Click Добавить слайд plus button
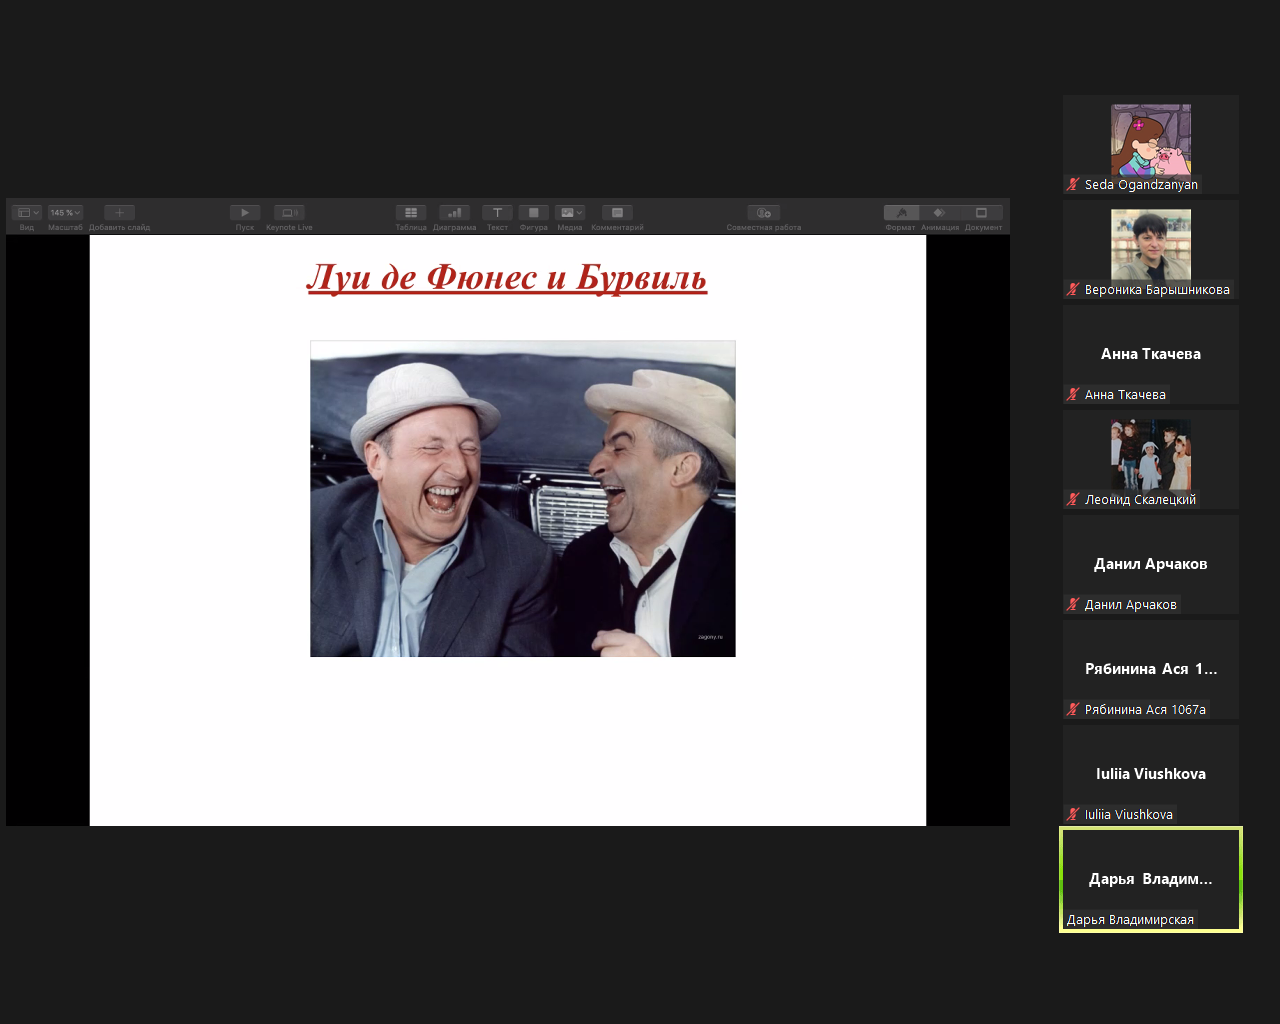Image resolution: width=1280 pixels, height=1024 pixels. [119, 213]
